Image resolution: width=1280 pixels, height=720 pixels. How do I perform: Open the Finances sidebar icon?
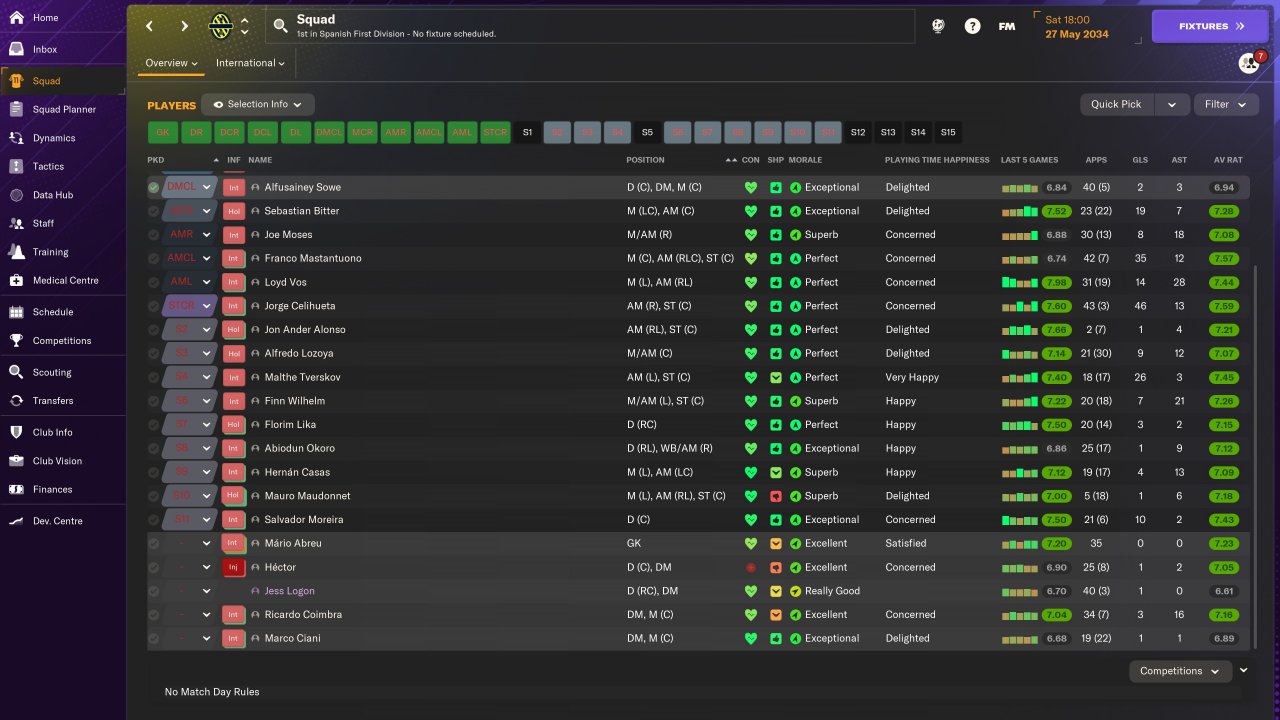16,489
